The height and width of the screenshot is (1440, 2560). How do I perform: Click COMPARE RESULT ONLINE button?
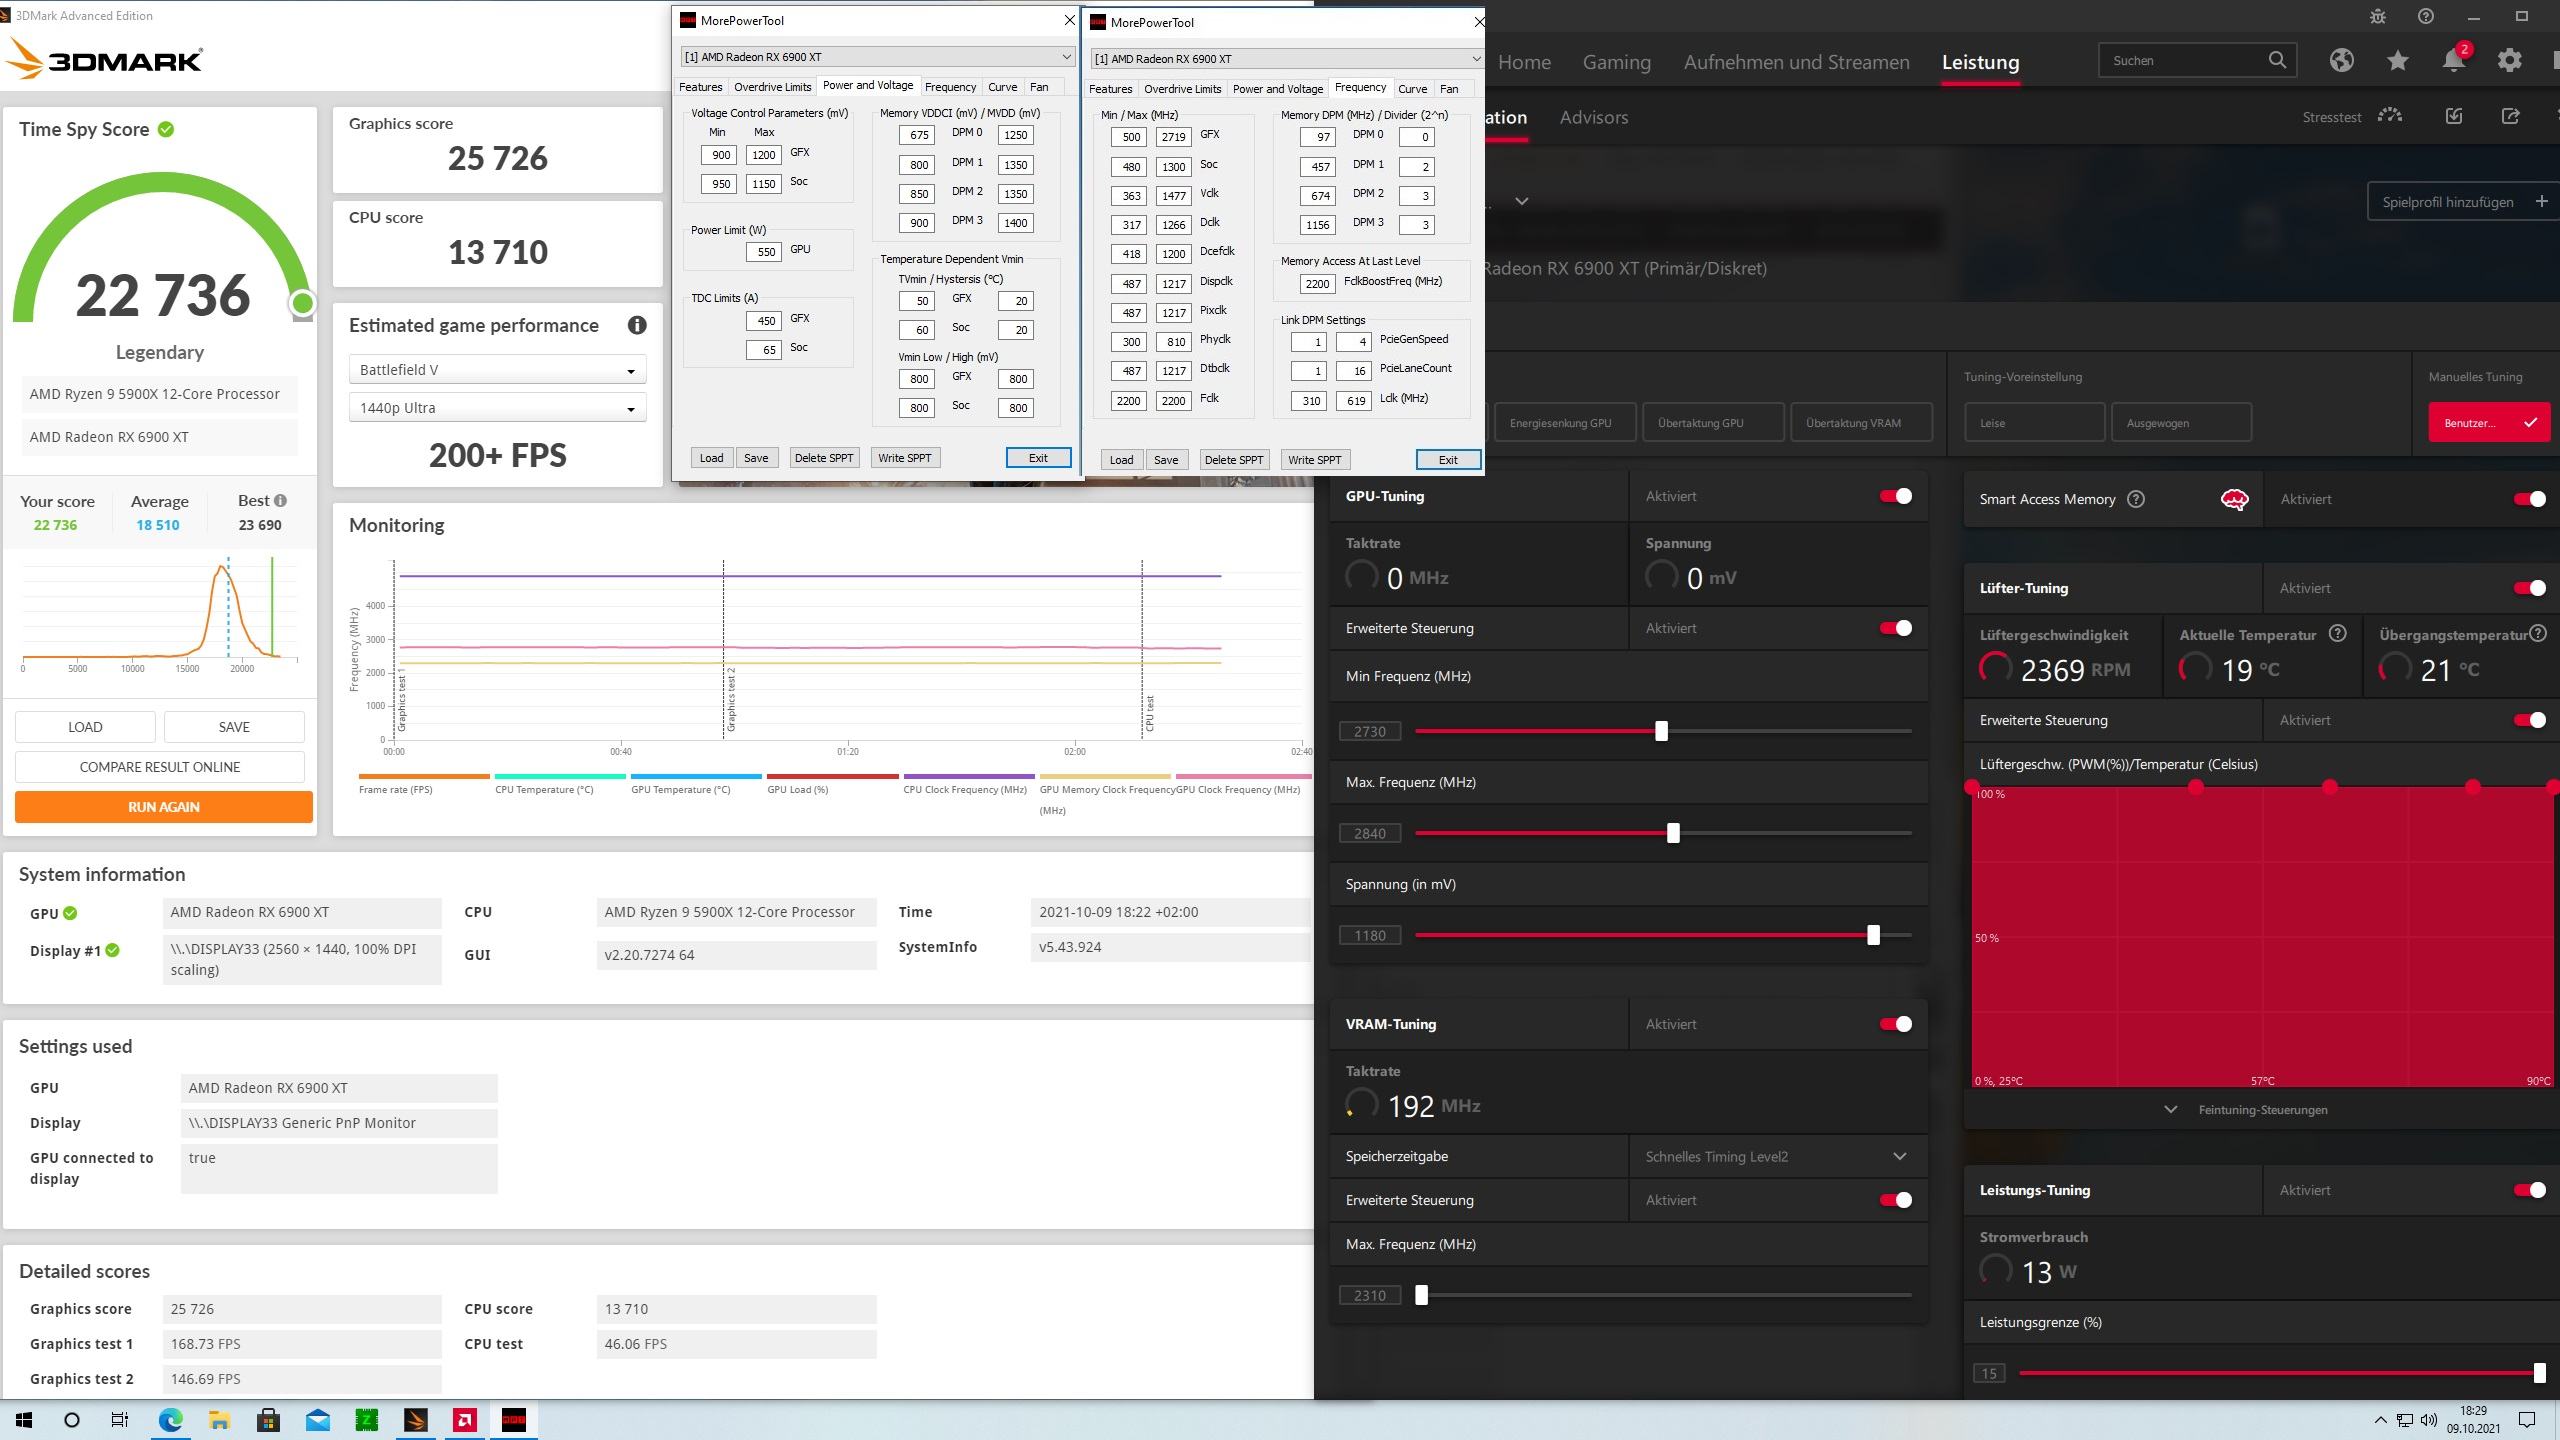point(160,767)
